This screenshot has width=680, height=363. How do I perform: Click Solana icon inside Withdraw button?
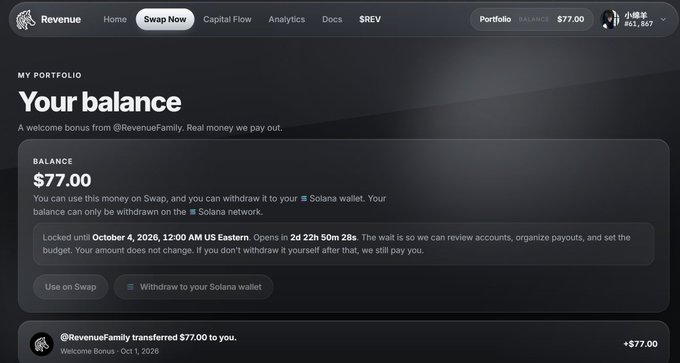pos(130,287)
